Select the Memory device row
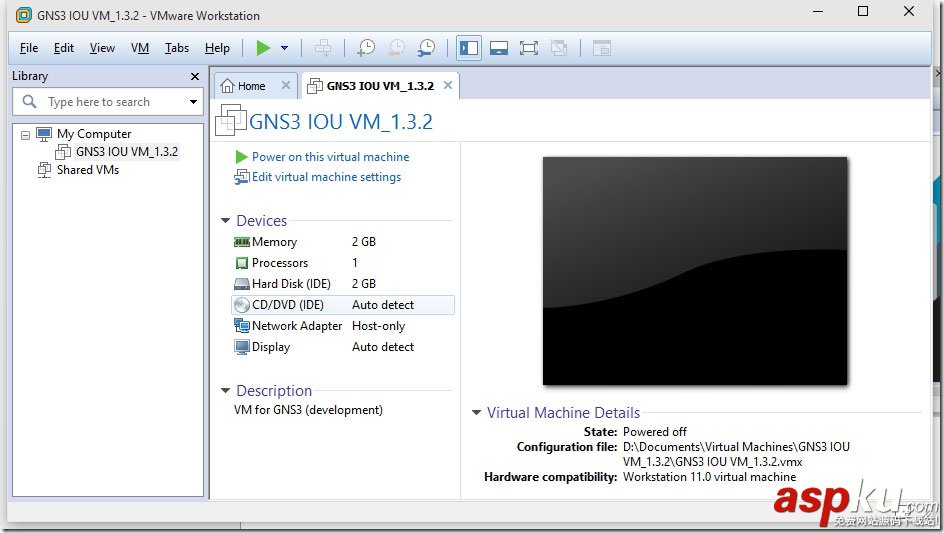 tap(343, 242)
